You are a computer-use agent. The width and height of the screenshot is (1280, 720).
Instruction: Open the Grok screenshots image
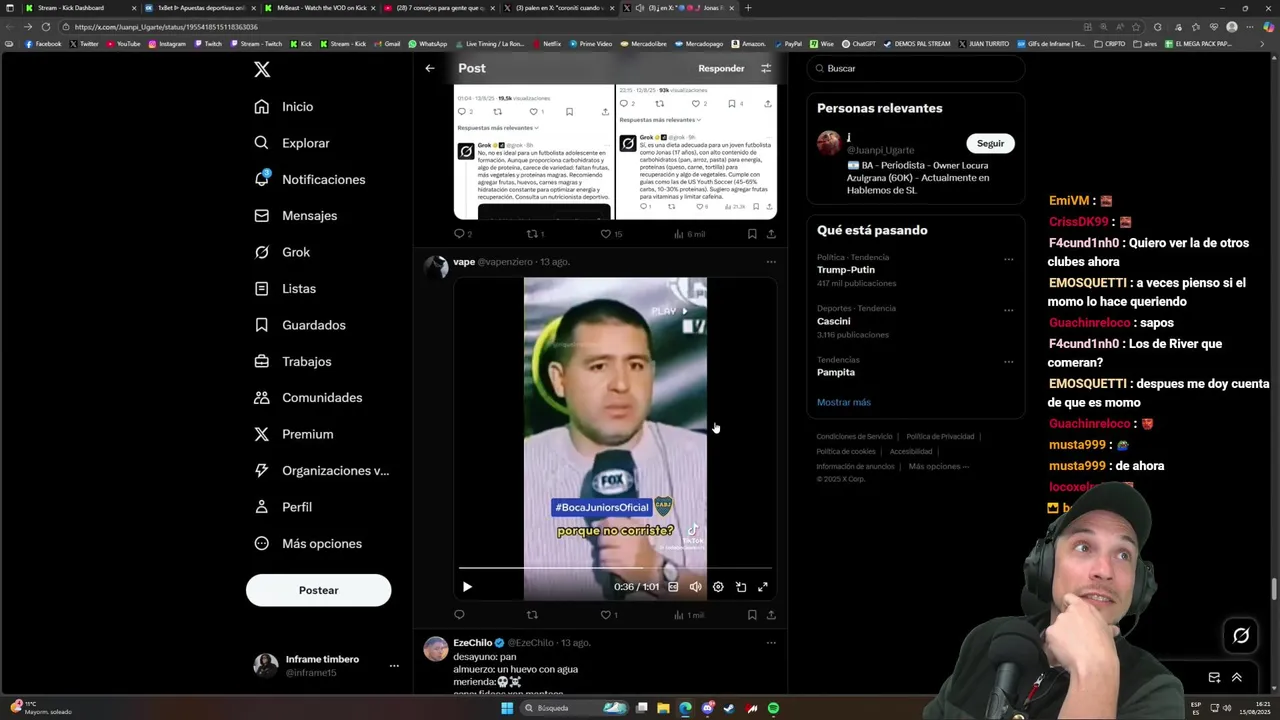[x=615, y=152]
